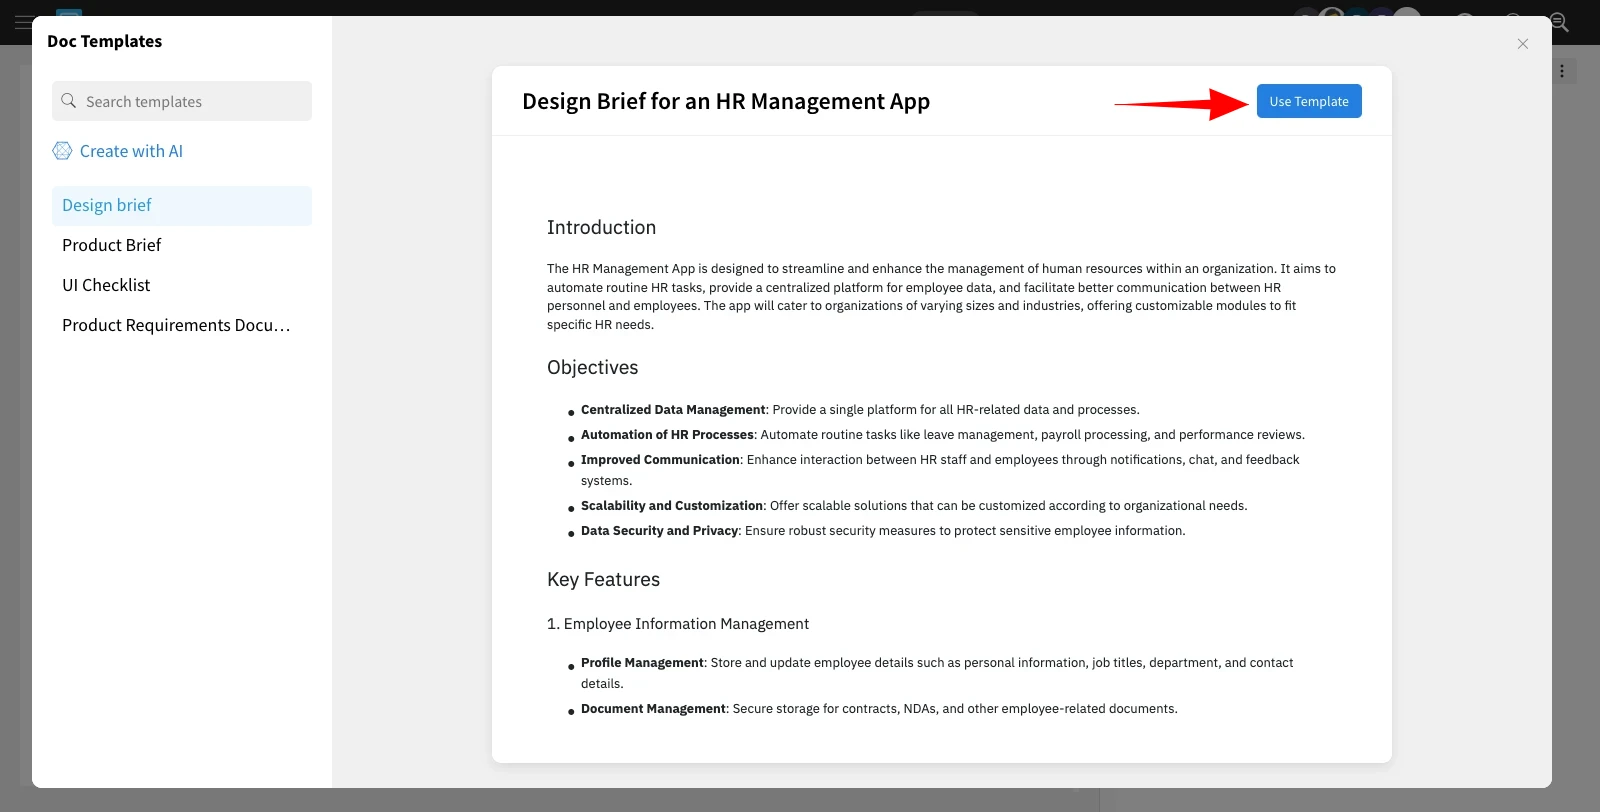Image resolution: width=1600 pixels, height=812 pixels.
Task: Select the Design brief template
Action: click(x=107, y=205)
